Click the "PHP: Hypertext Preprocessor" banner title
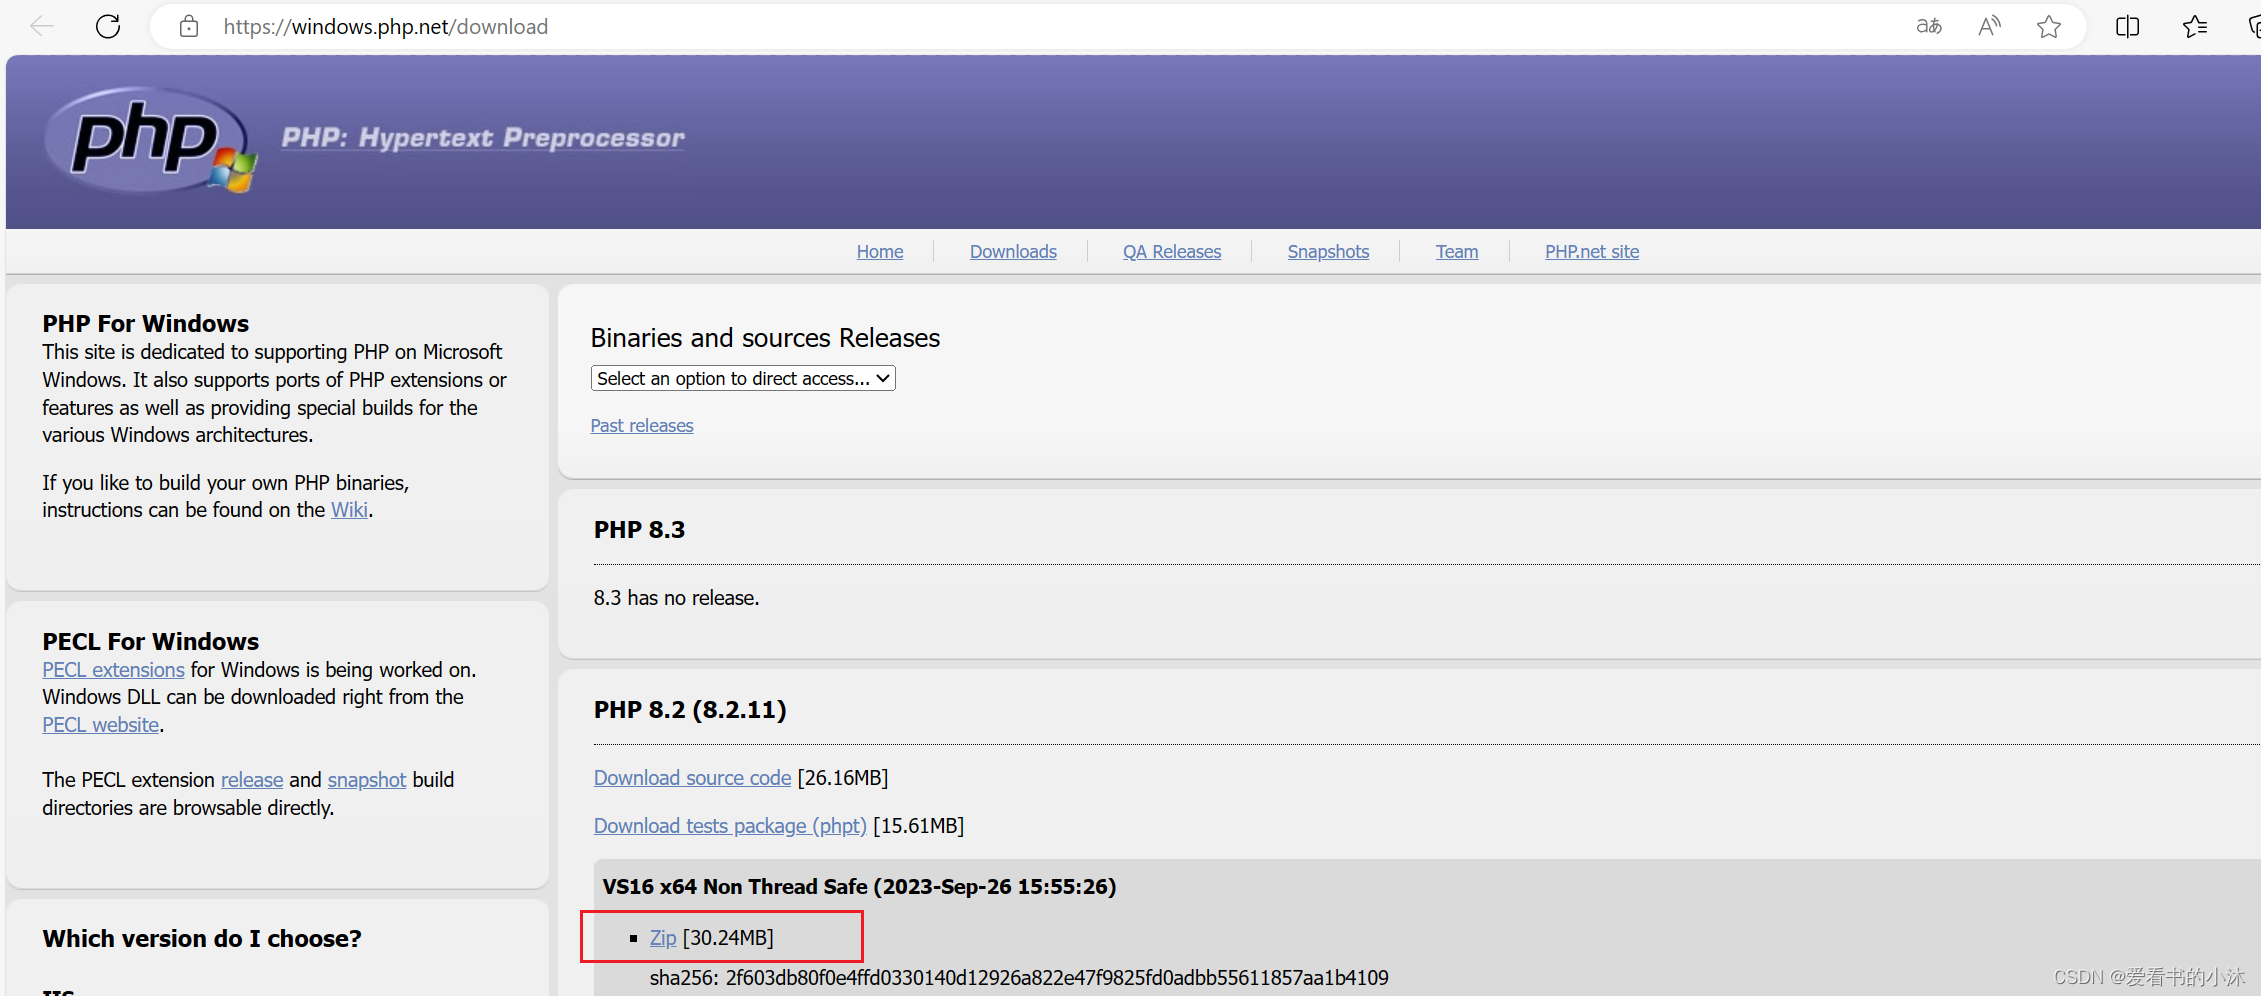The height and width of the screenshot is (996, 2261). pyautogui.click(x=483, y=138)
